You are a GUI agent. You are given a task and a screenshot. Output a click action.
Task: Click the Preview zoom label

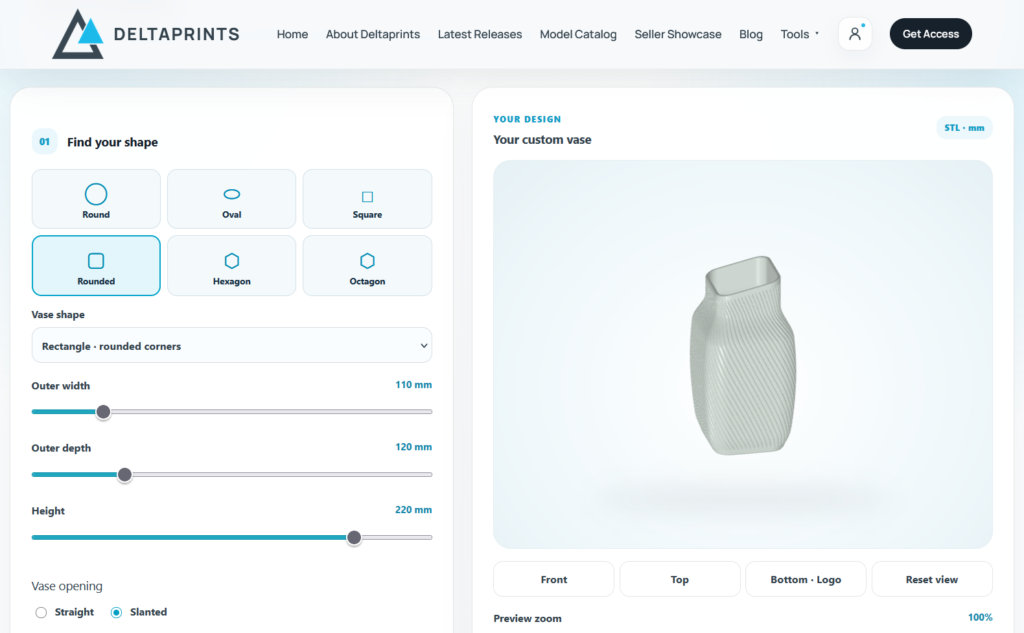point(527,618)
